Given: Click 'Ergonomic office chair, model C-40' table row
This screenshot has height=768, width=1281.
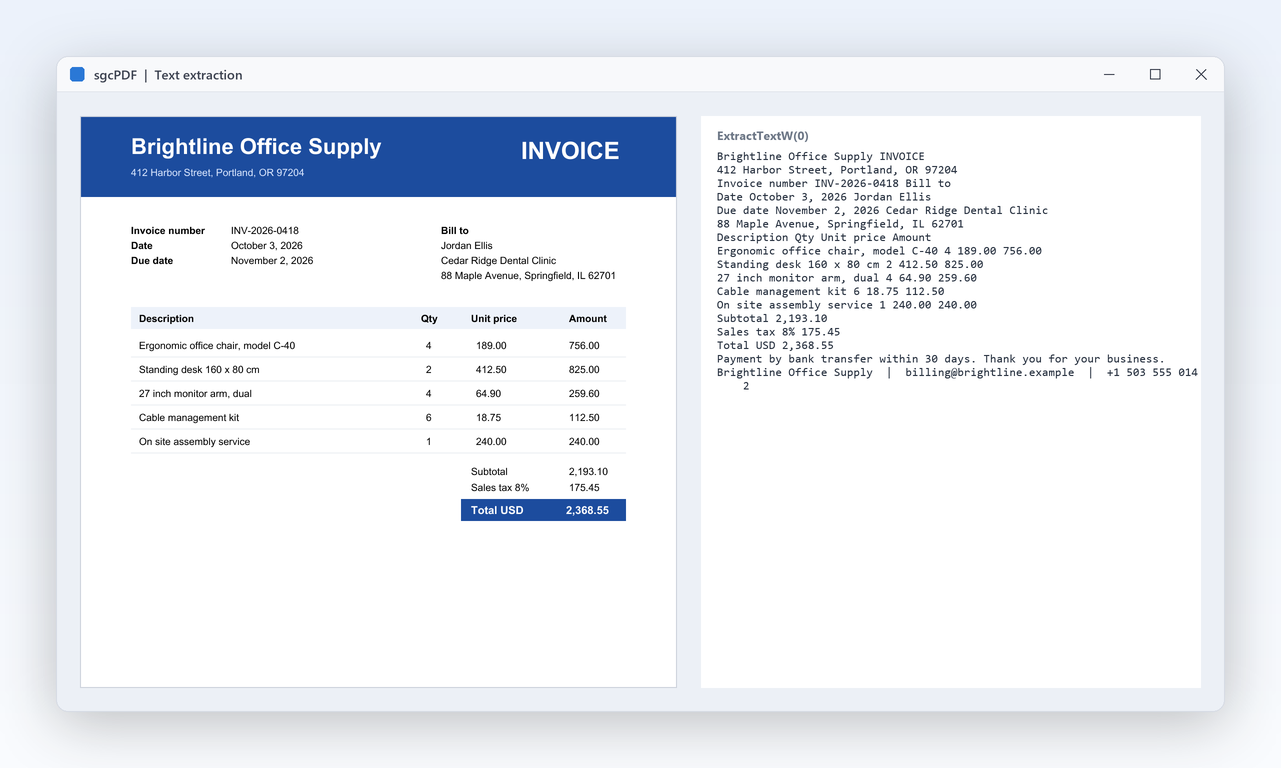Looking at the screenshot, I should click(378, 346).
